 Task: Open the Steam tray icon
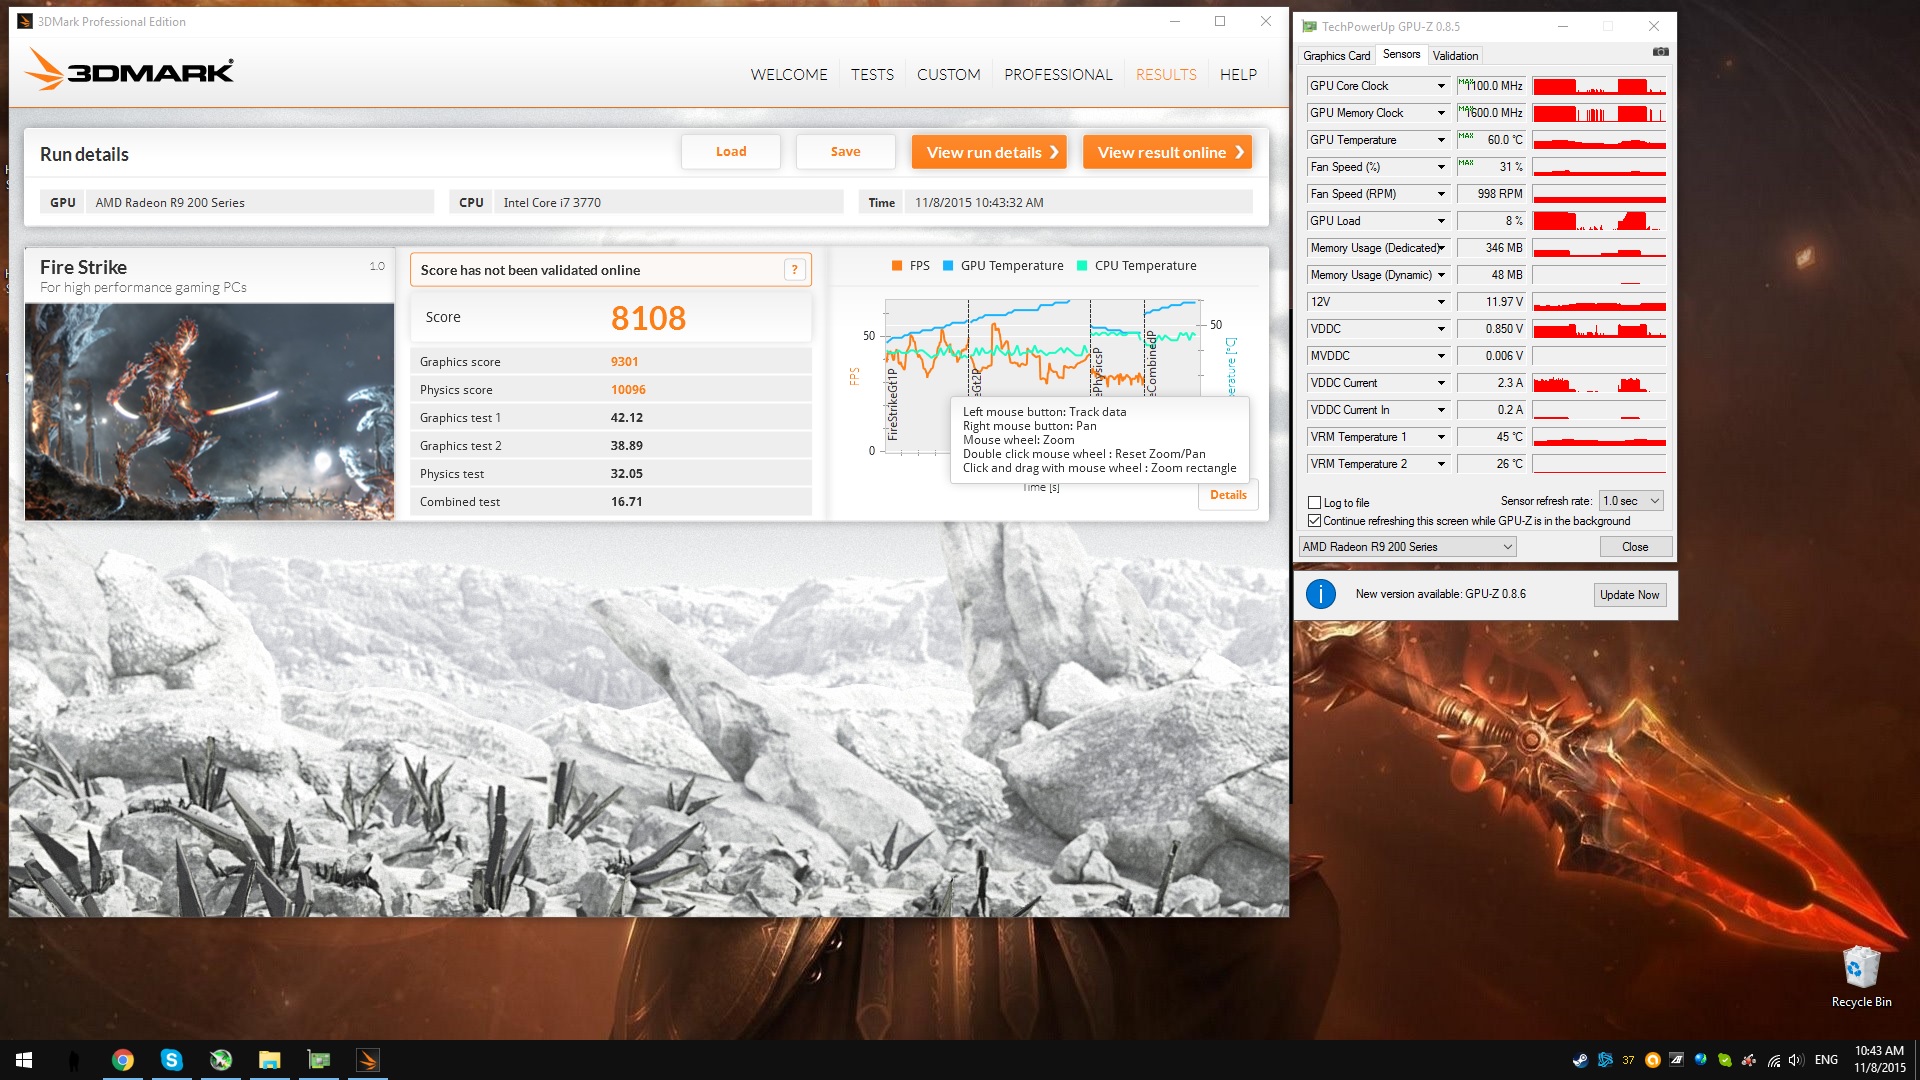[1580, 1060]
